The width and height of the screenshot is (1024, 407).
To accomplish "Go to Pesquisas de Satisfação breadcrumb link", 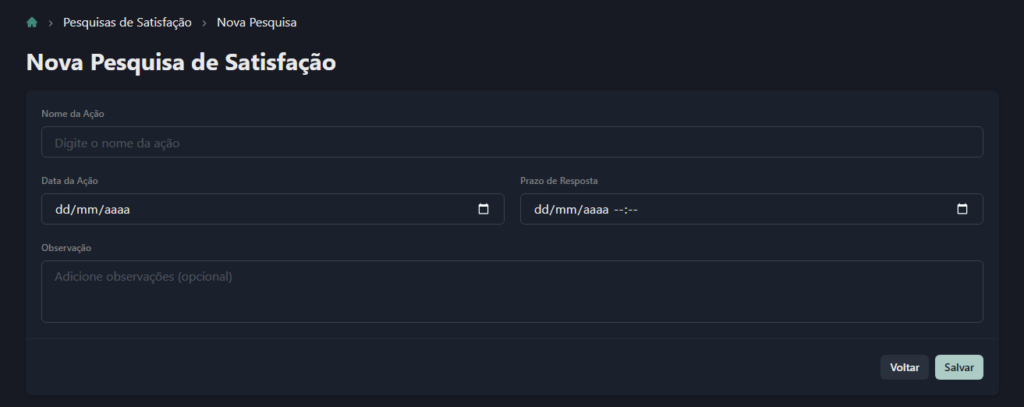I will [x=127, y=22].
